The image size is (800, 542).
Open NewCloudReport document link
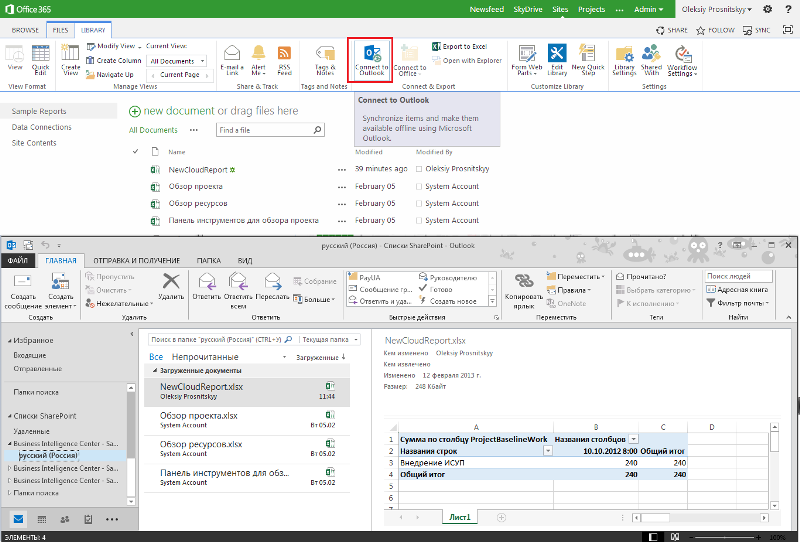coord(198,169)
